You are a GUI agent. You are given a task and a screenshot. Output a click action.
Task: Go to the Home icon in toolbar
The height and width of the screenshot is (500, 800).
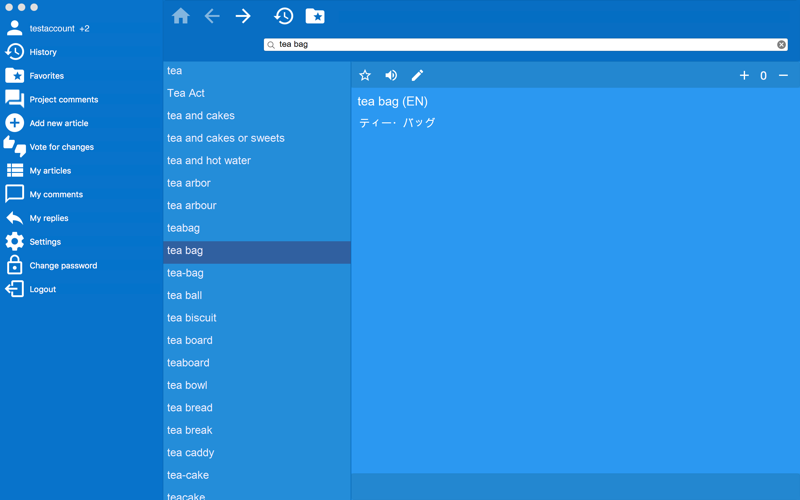(x=181, y=16)
